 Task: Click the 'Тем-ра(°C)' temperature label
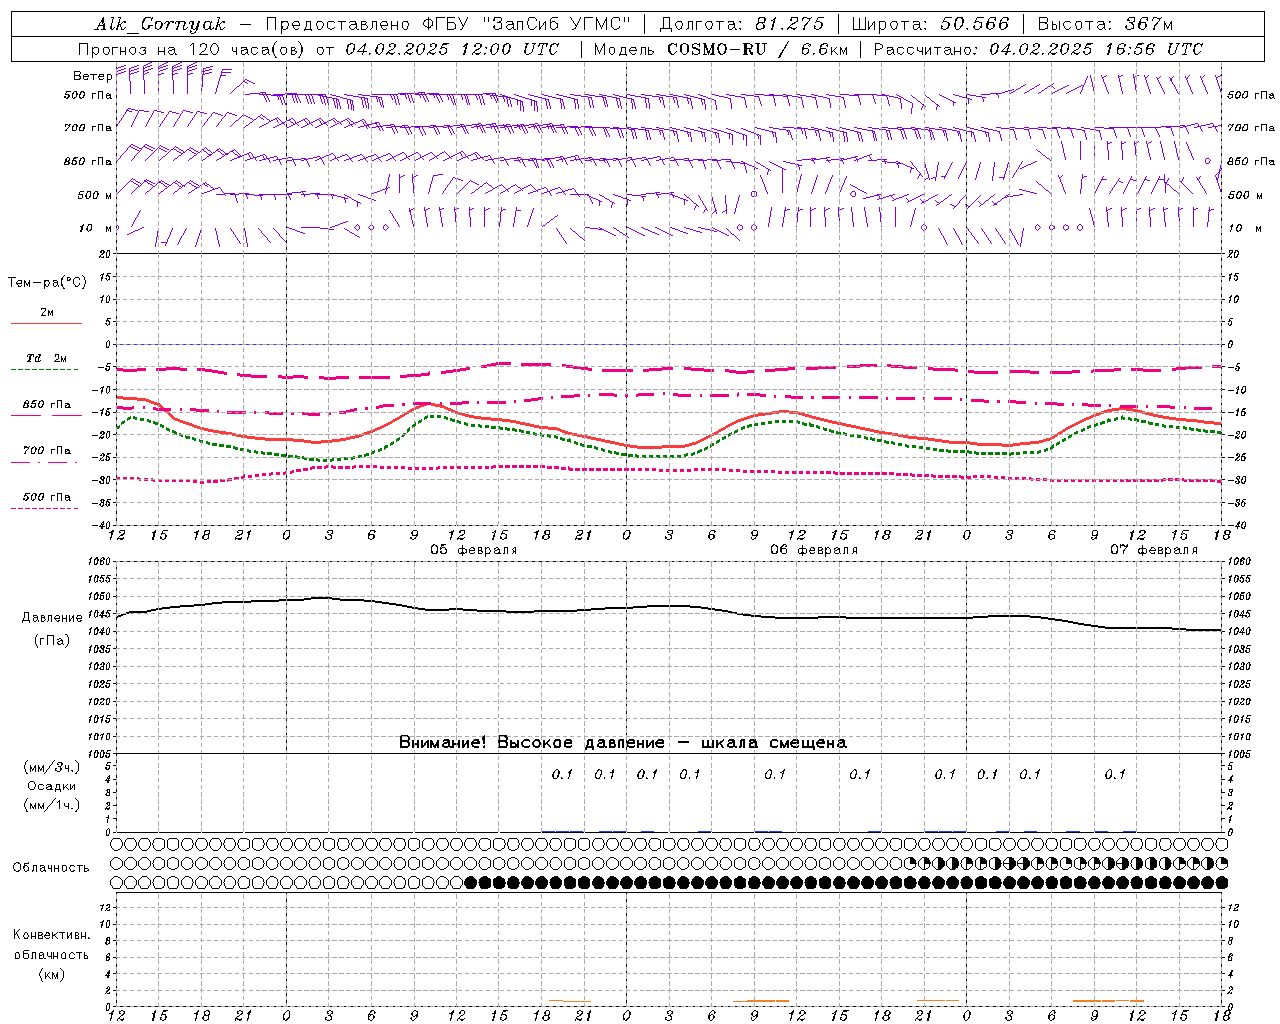[x=47, y=283]
